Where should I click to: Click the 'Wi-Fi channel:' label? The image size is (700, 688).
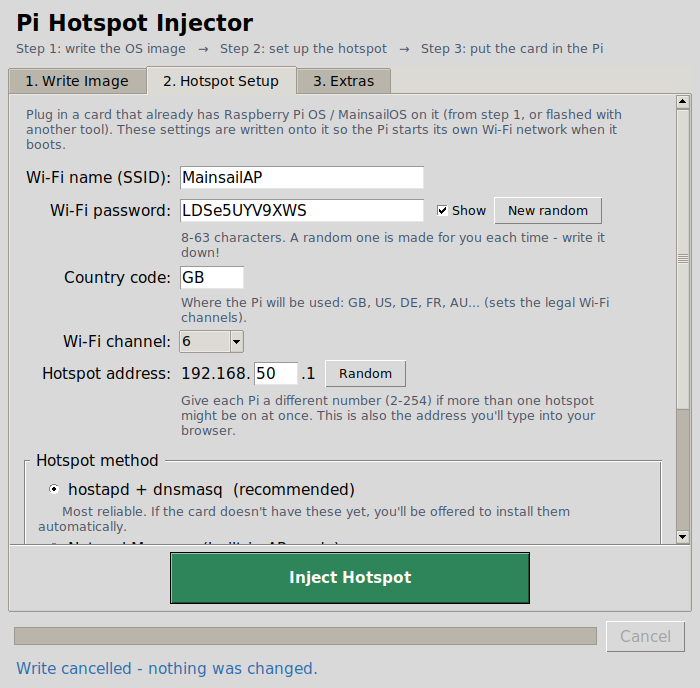click(117, 342)
